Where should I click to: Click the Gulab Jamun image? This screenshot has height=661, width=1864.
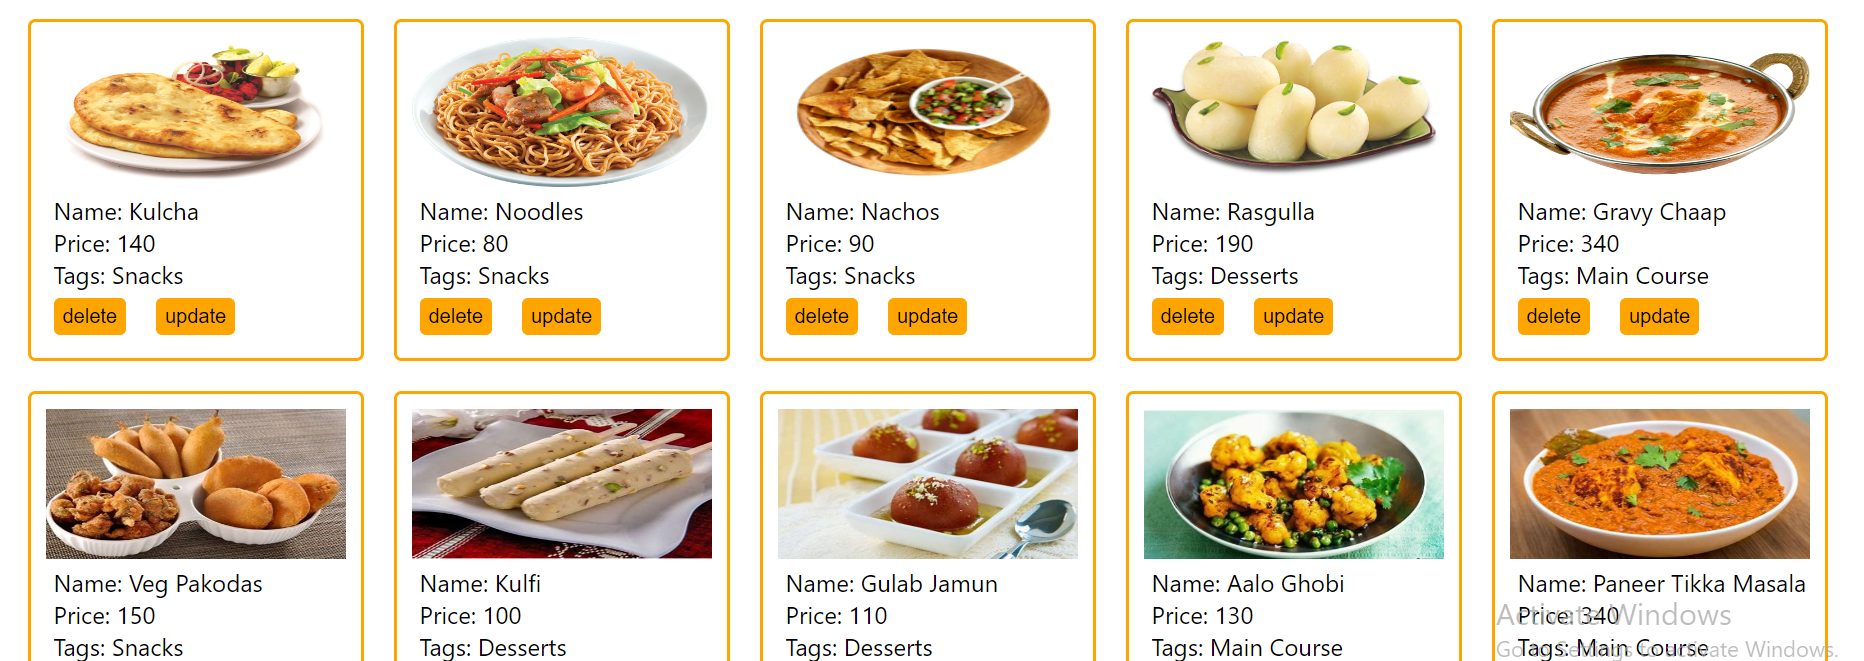tap(928, 484)
